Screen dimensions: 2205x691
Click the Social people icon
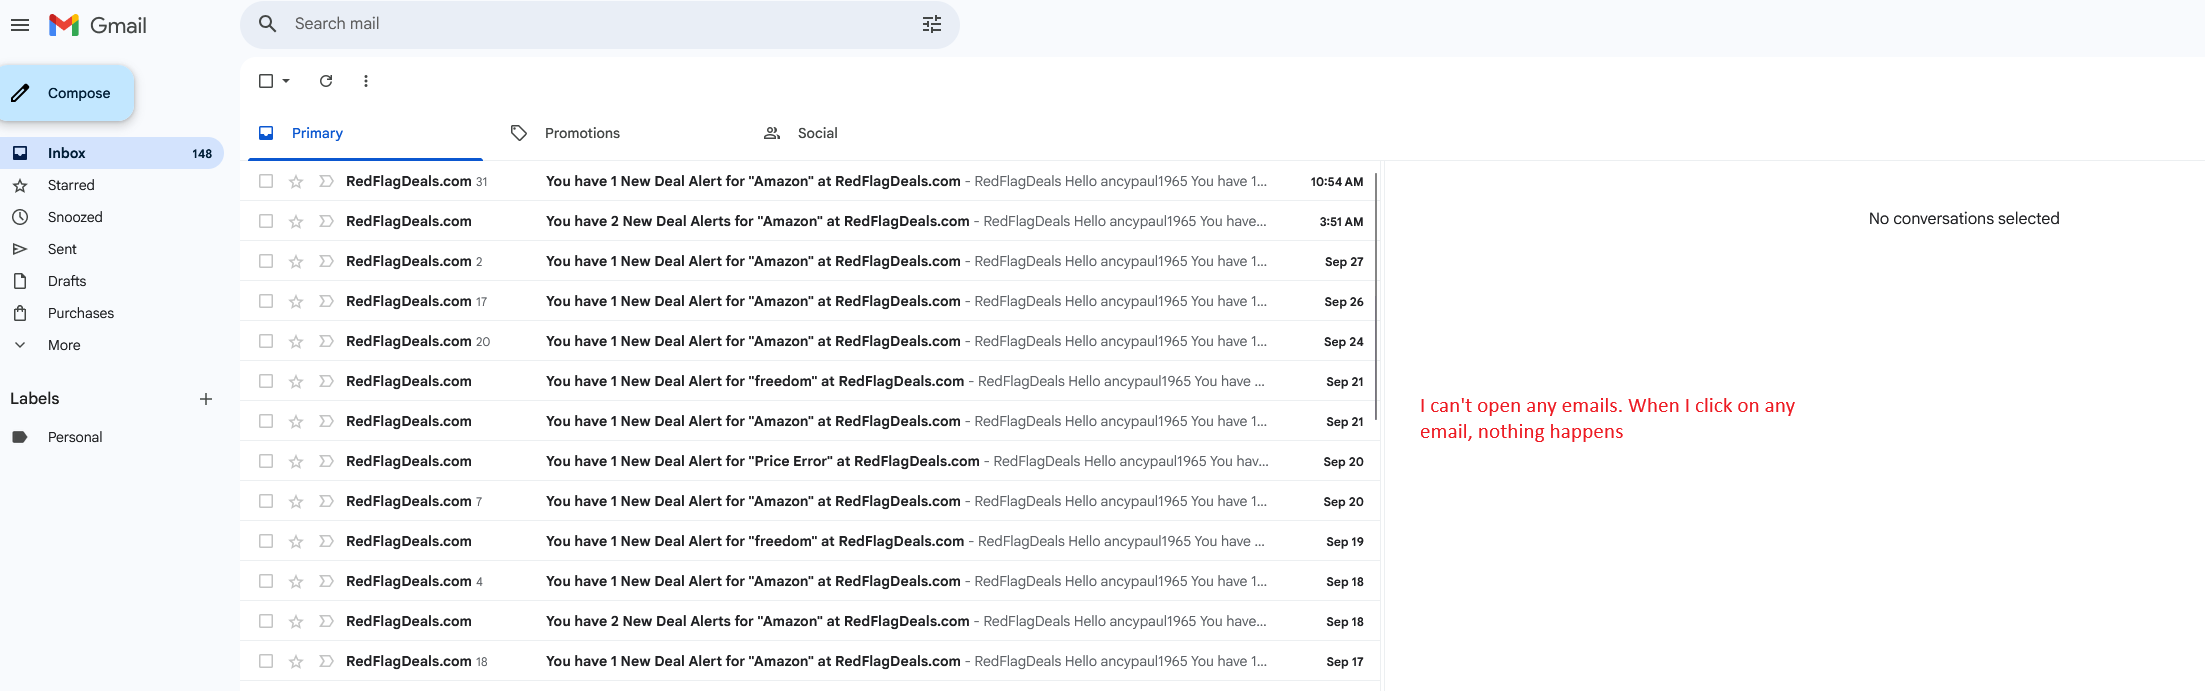click(x=772, y=133)
